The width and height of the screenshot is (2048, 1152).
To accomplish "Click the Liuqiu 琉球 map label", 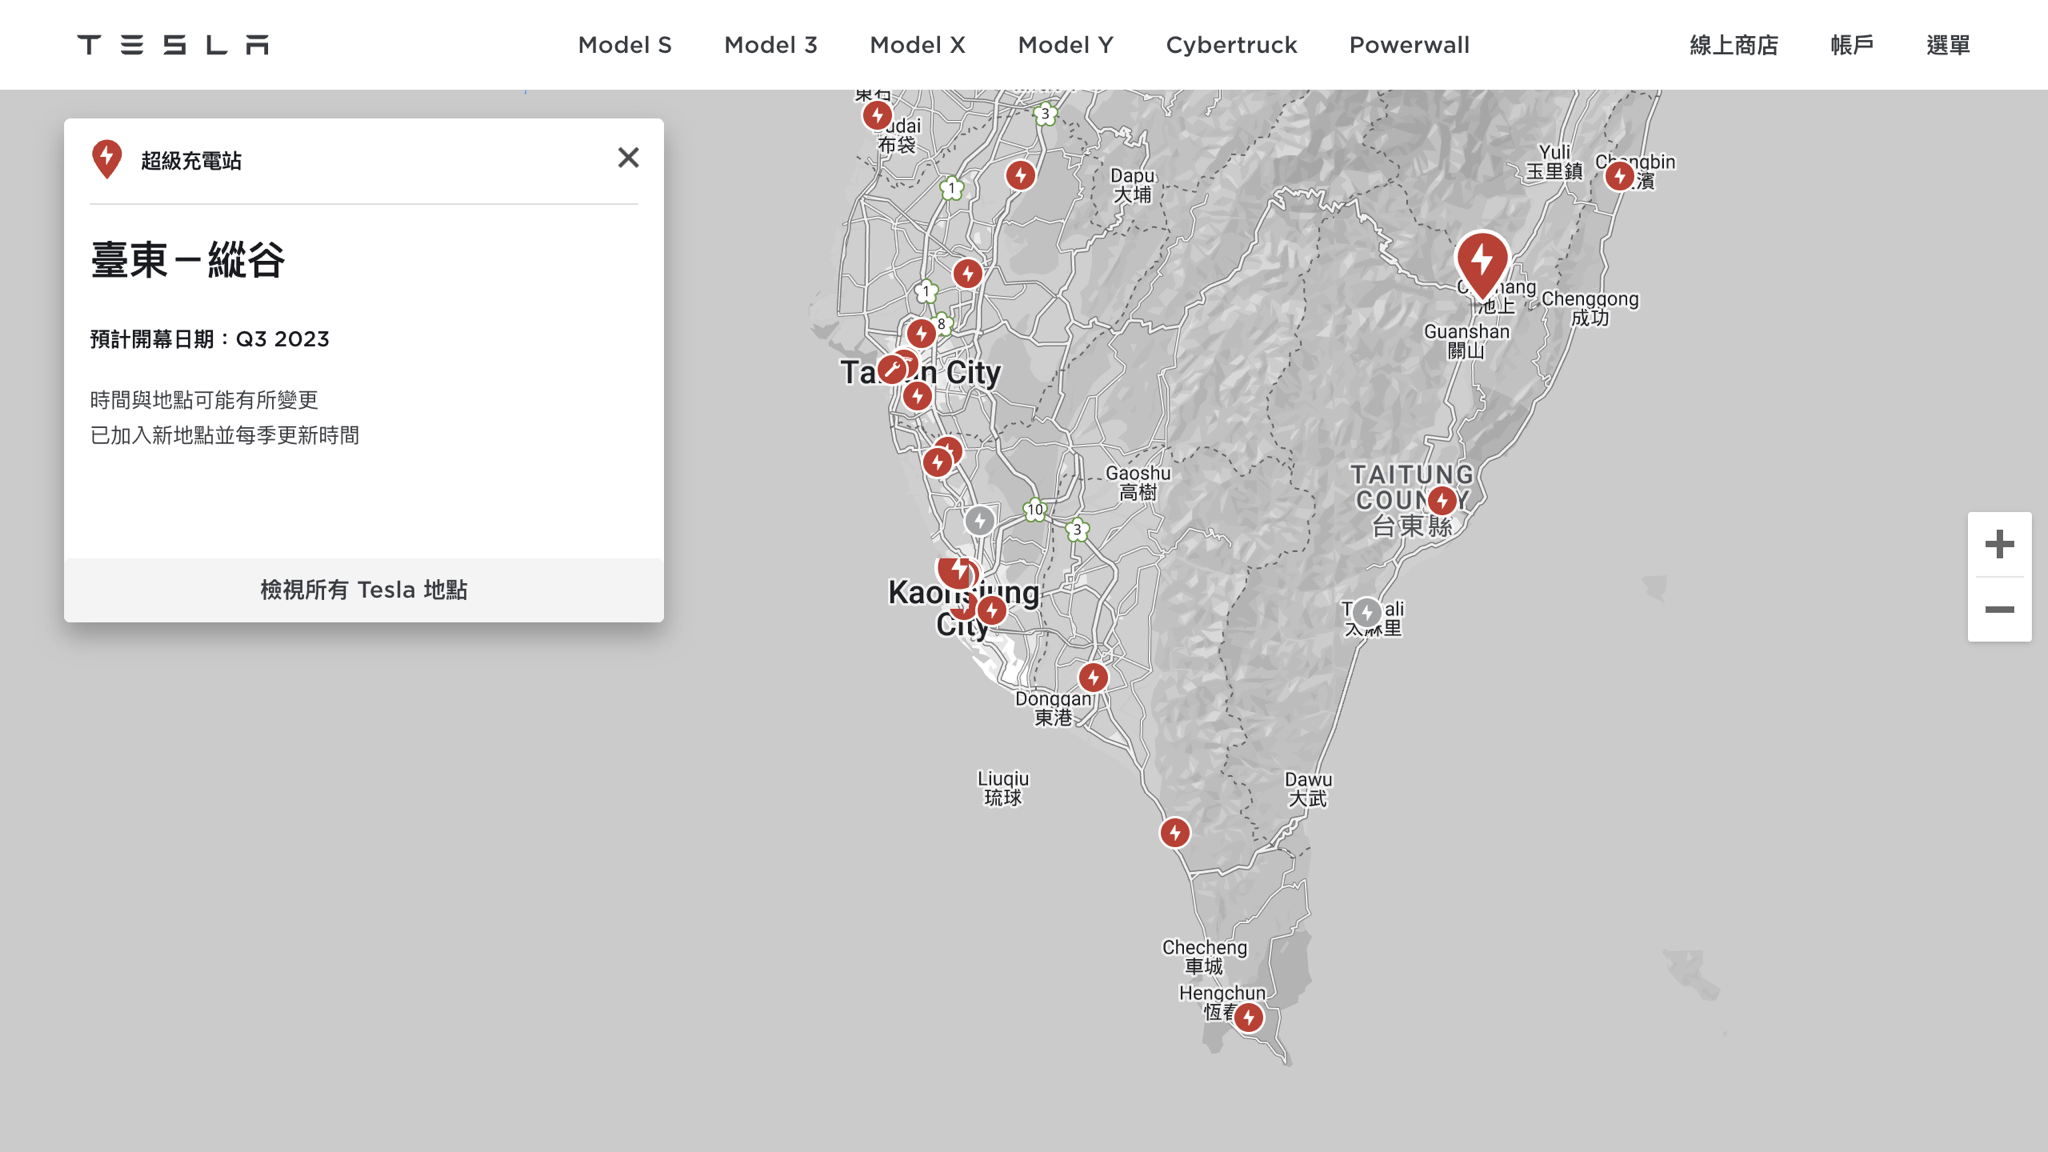I will tap(1003, 788).
